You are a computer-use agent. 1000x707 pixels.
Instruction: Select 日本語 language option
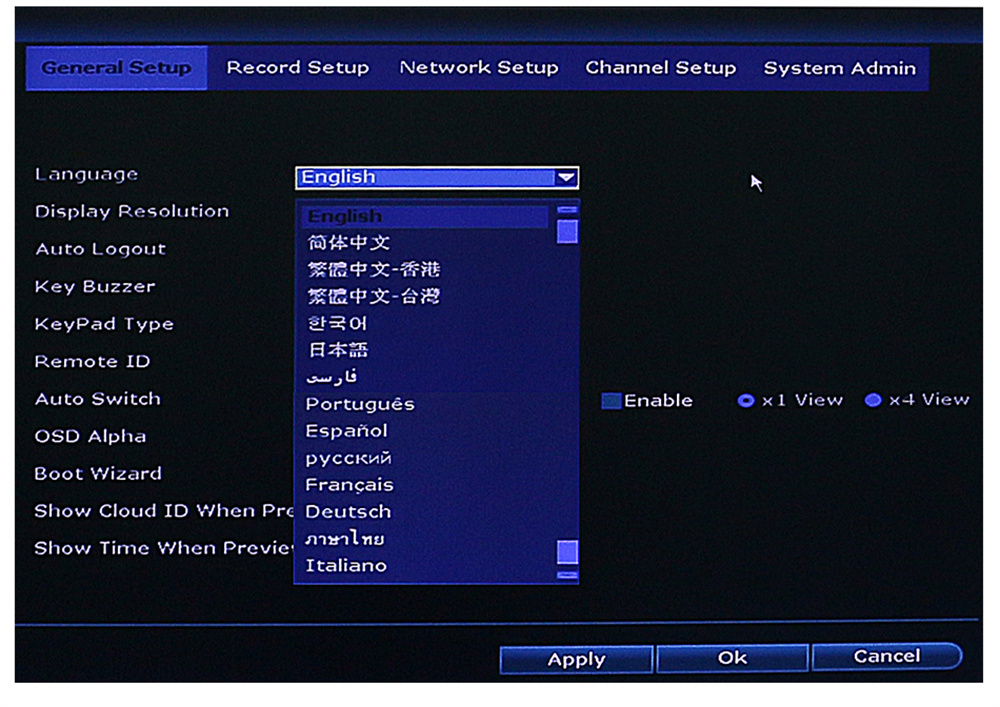point(337,350)
